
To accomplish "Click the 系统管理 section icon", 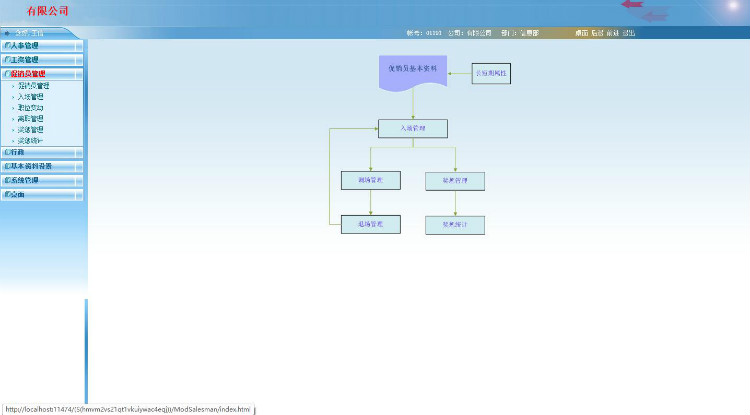I will (x=7, y=180).
